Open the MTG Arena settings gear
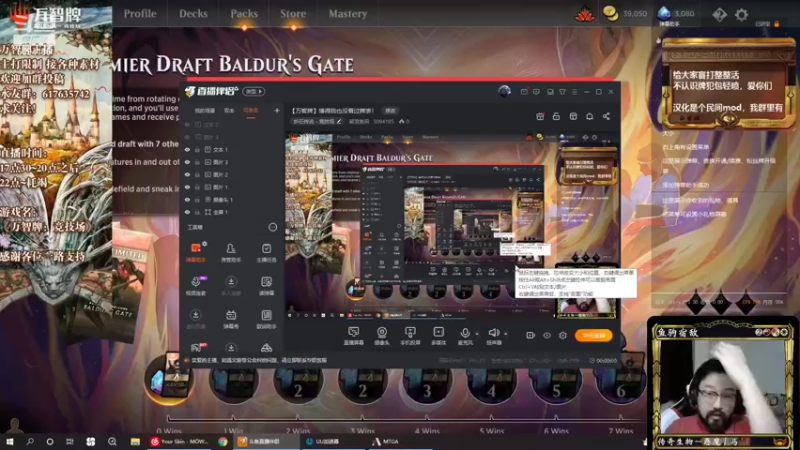 coord(741,14)
